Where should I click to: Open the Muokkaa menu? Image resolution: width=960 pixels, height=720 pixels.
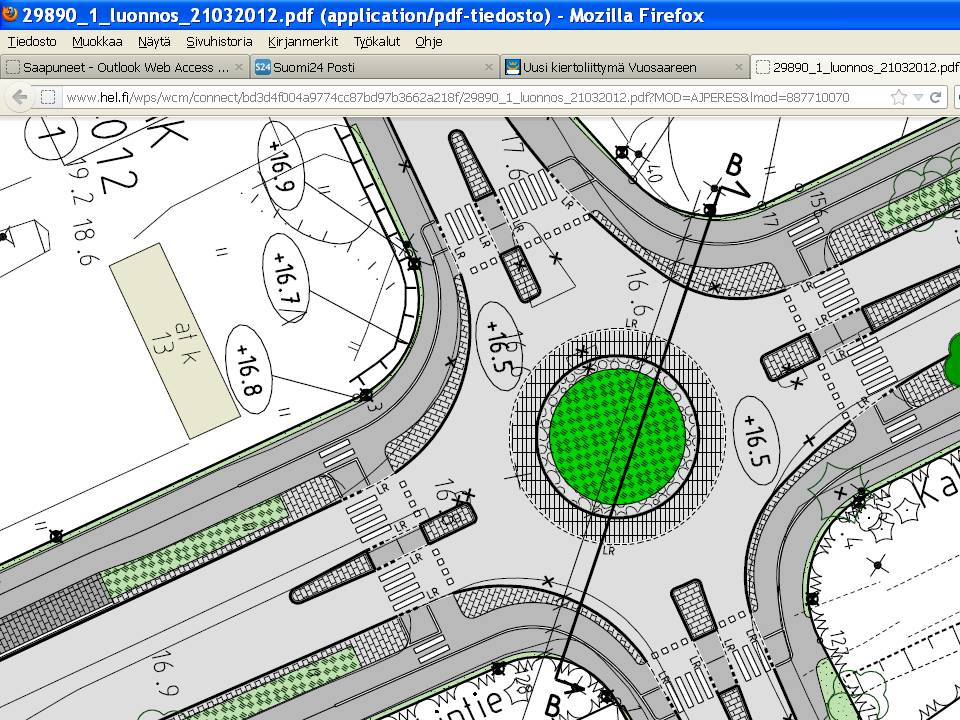pyautogui.click(x=97, y=42)
